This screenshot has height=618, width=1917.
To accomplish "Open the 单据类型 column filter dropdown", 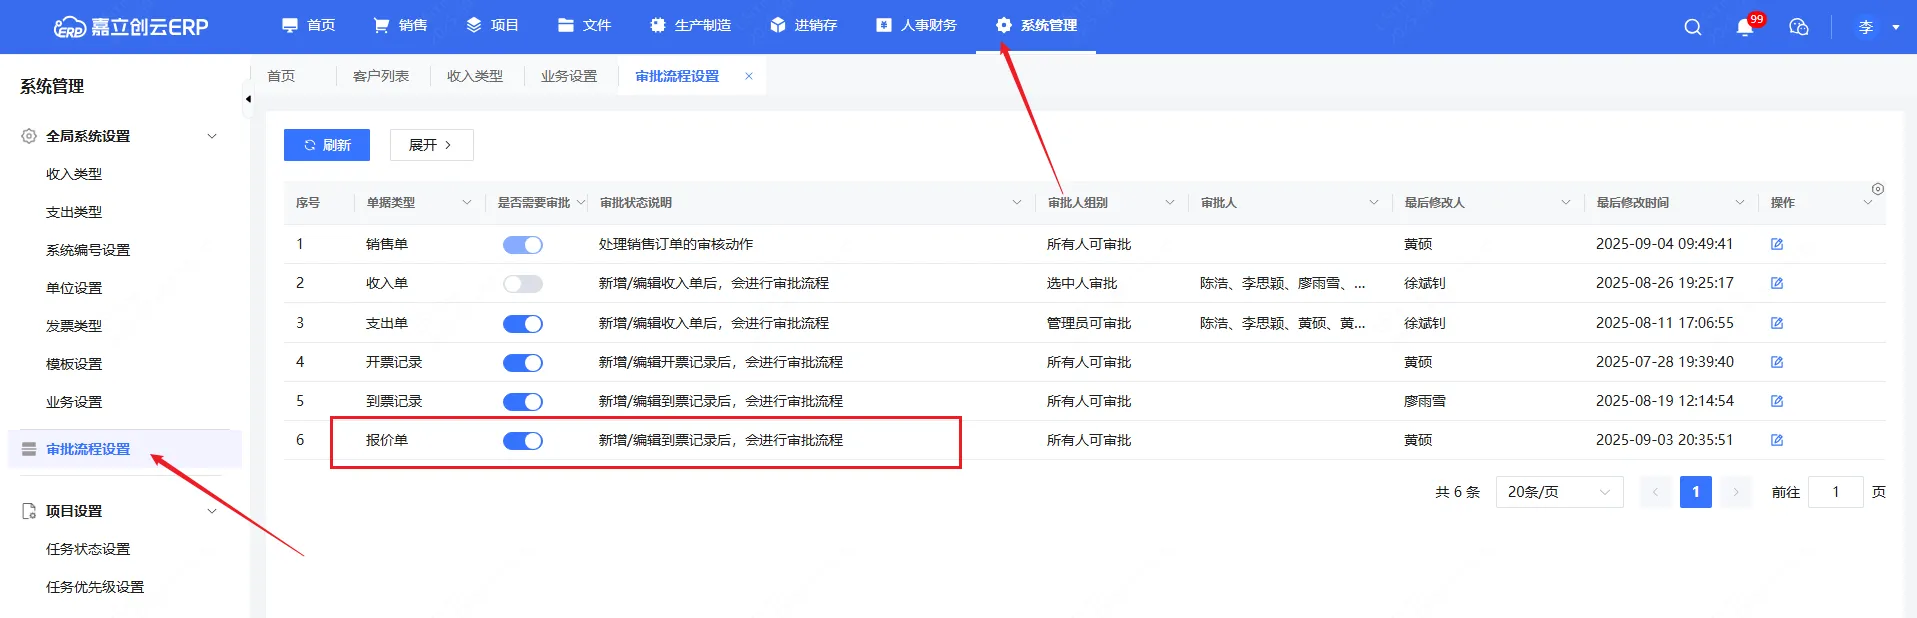I will point(466,203).
